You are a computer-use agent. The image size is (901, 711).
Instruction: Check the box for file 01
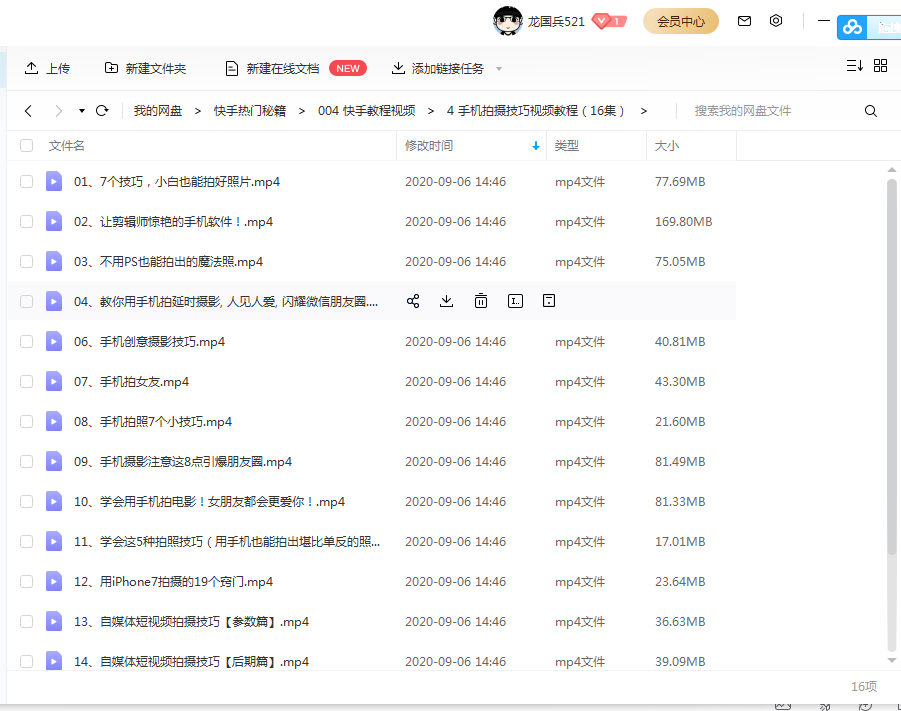26,182
